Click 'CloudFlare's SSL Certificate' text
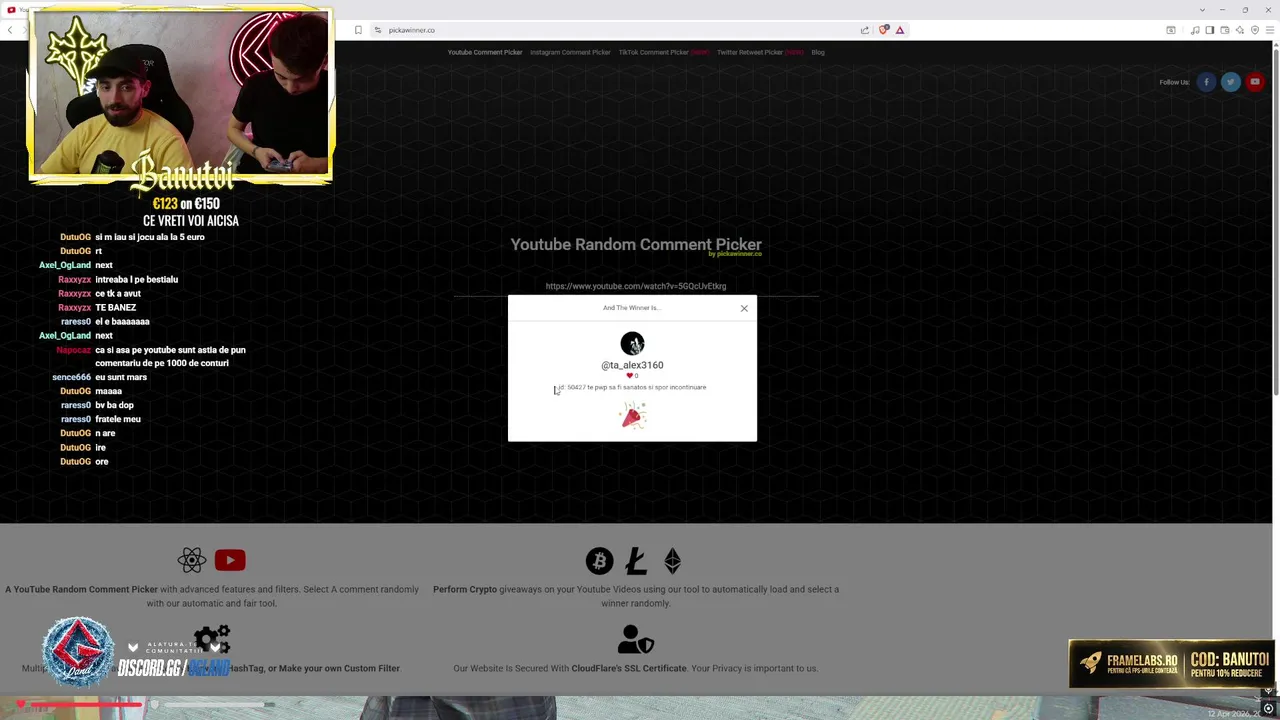 point(628,668)
